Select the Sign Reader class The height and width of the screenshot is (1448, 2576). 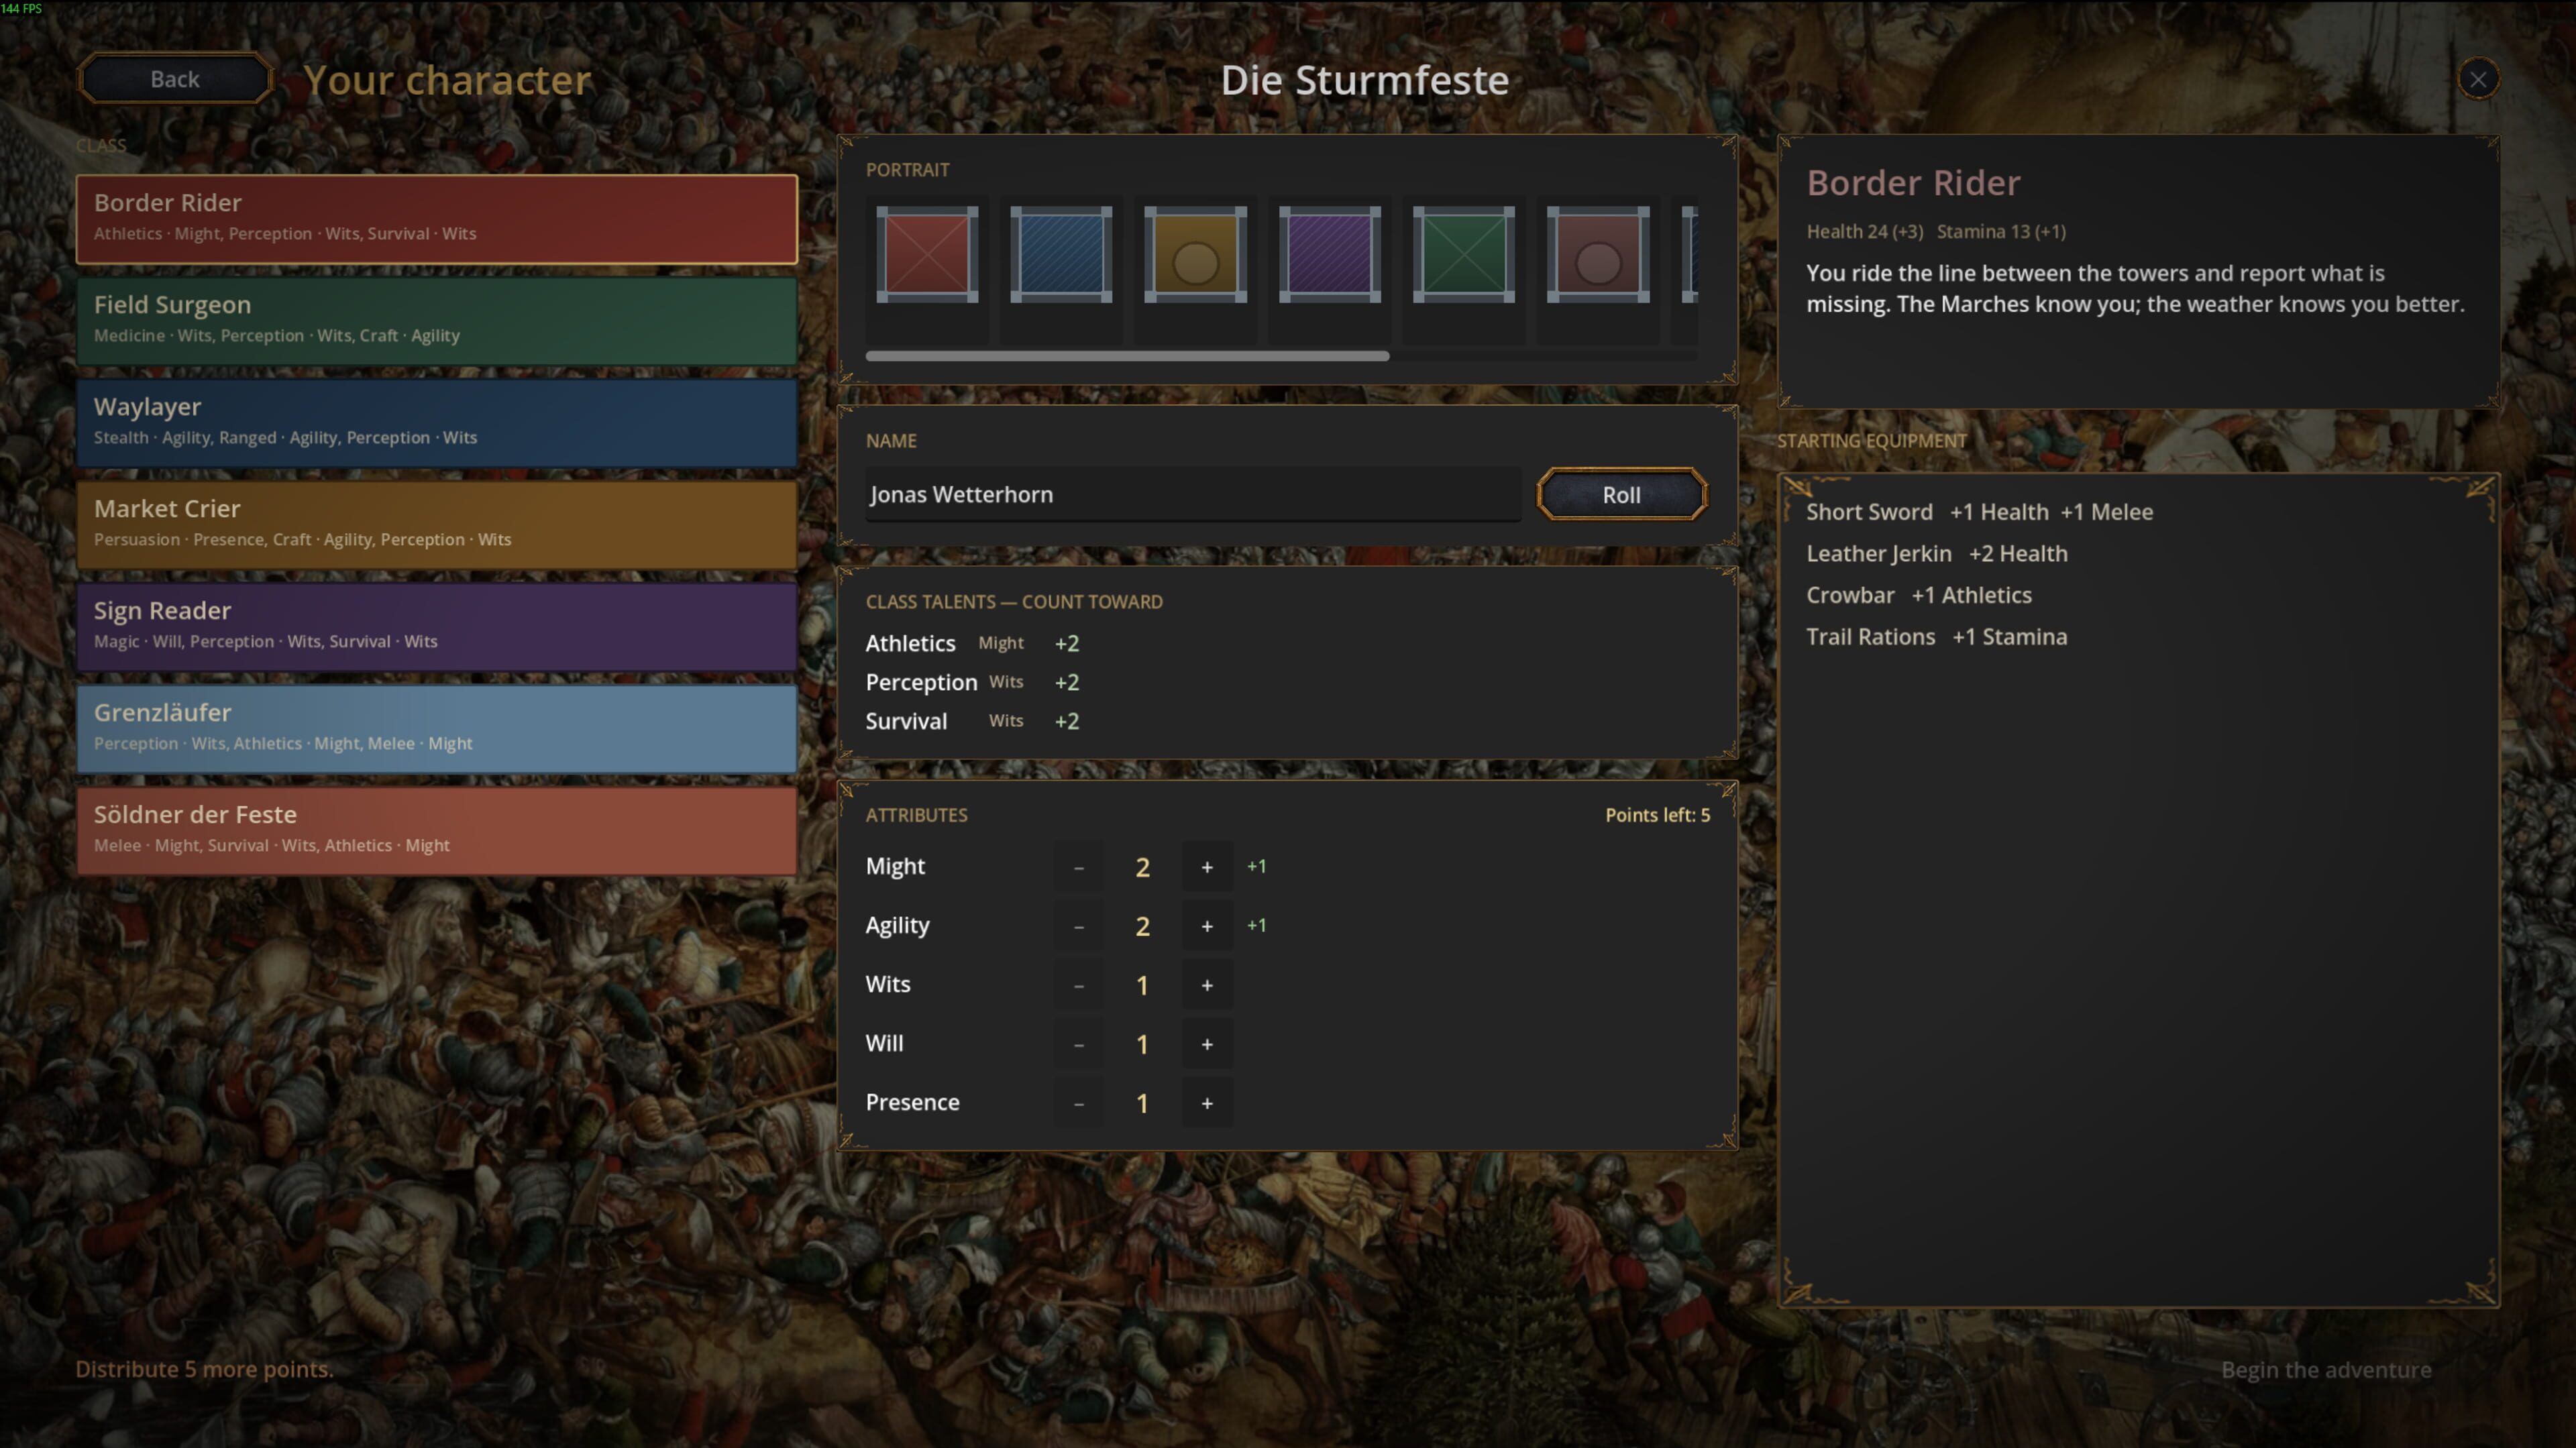[x=437, y=627]
